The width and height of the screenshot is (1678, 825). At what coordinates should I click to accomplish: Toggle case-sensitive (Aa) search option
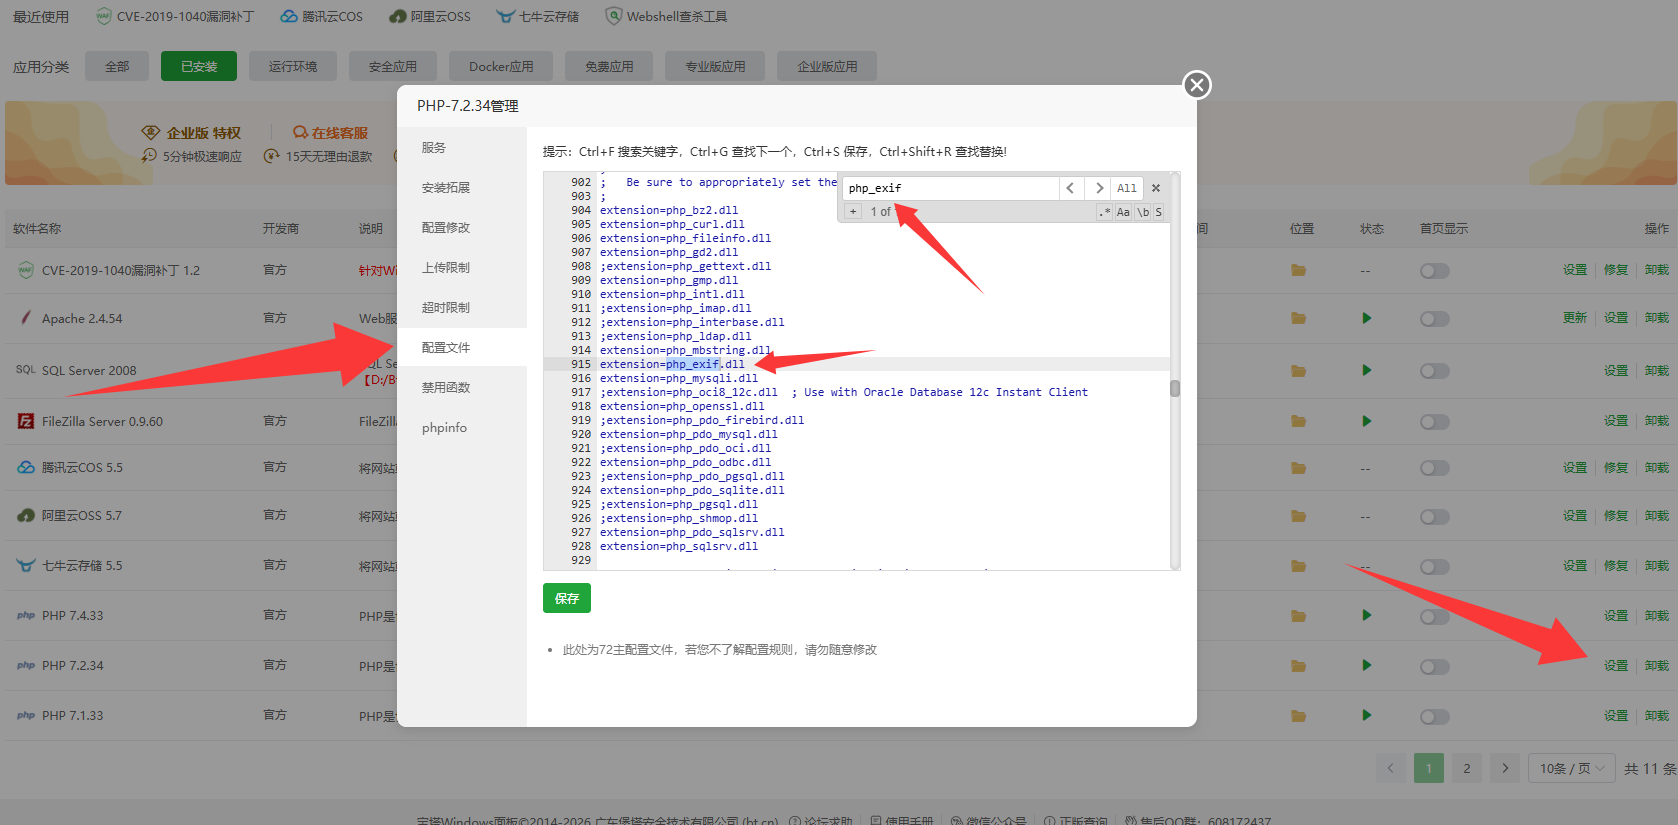coord(1123,212)
